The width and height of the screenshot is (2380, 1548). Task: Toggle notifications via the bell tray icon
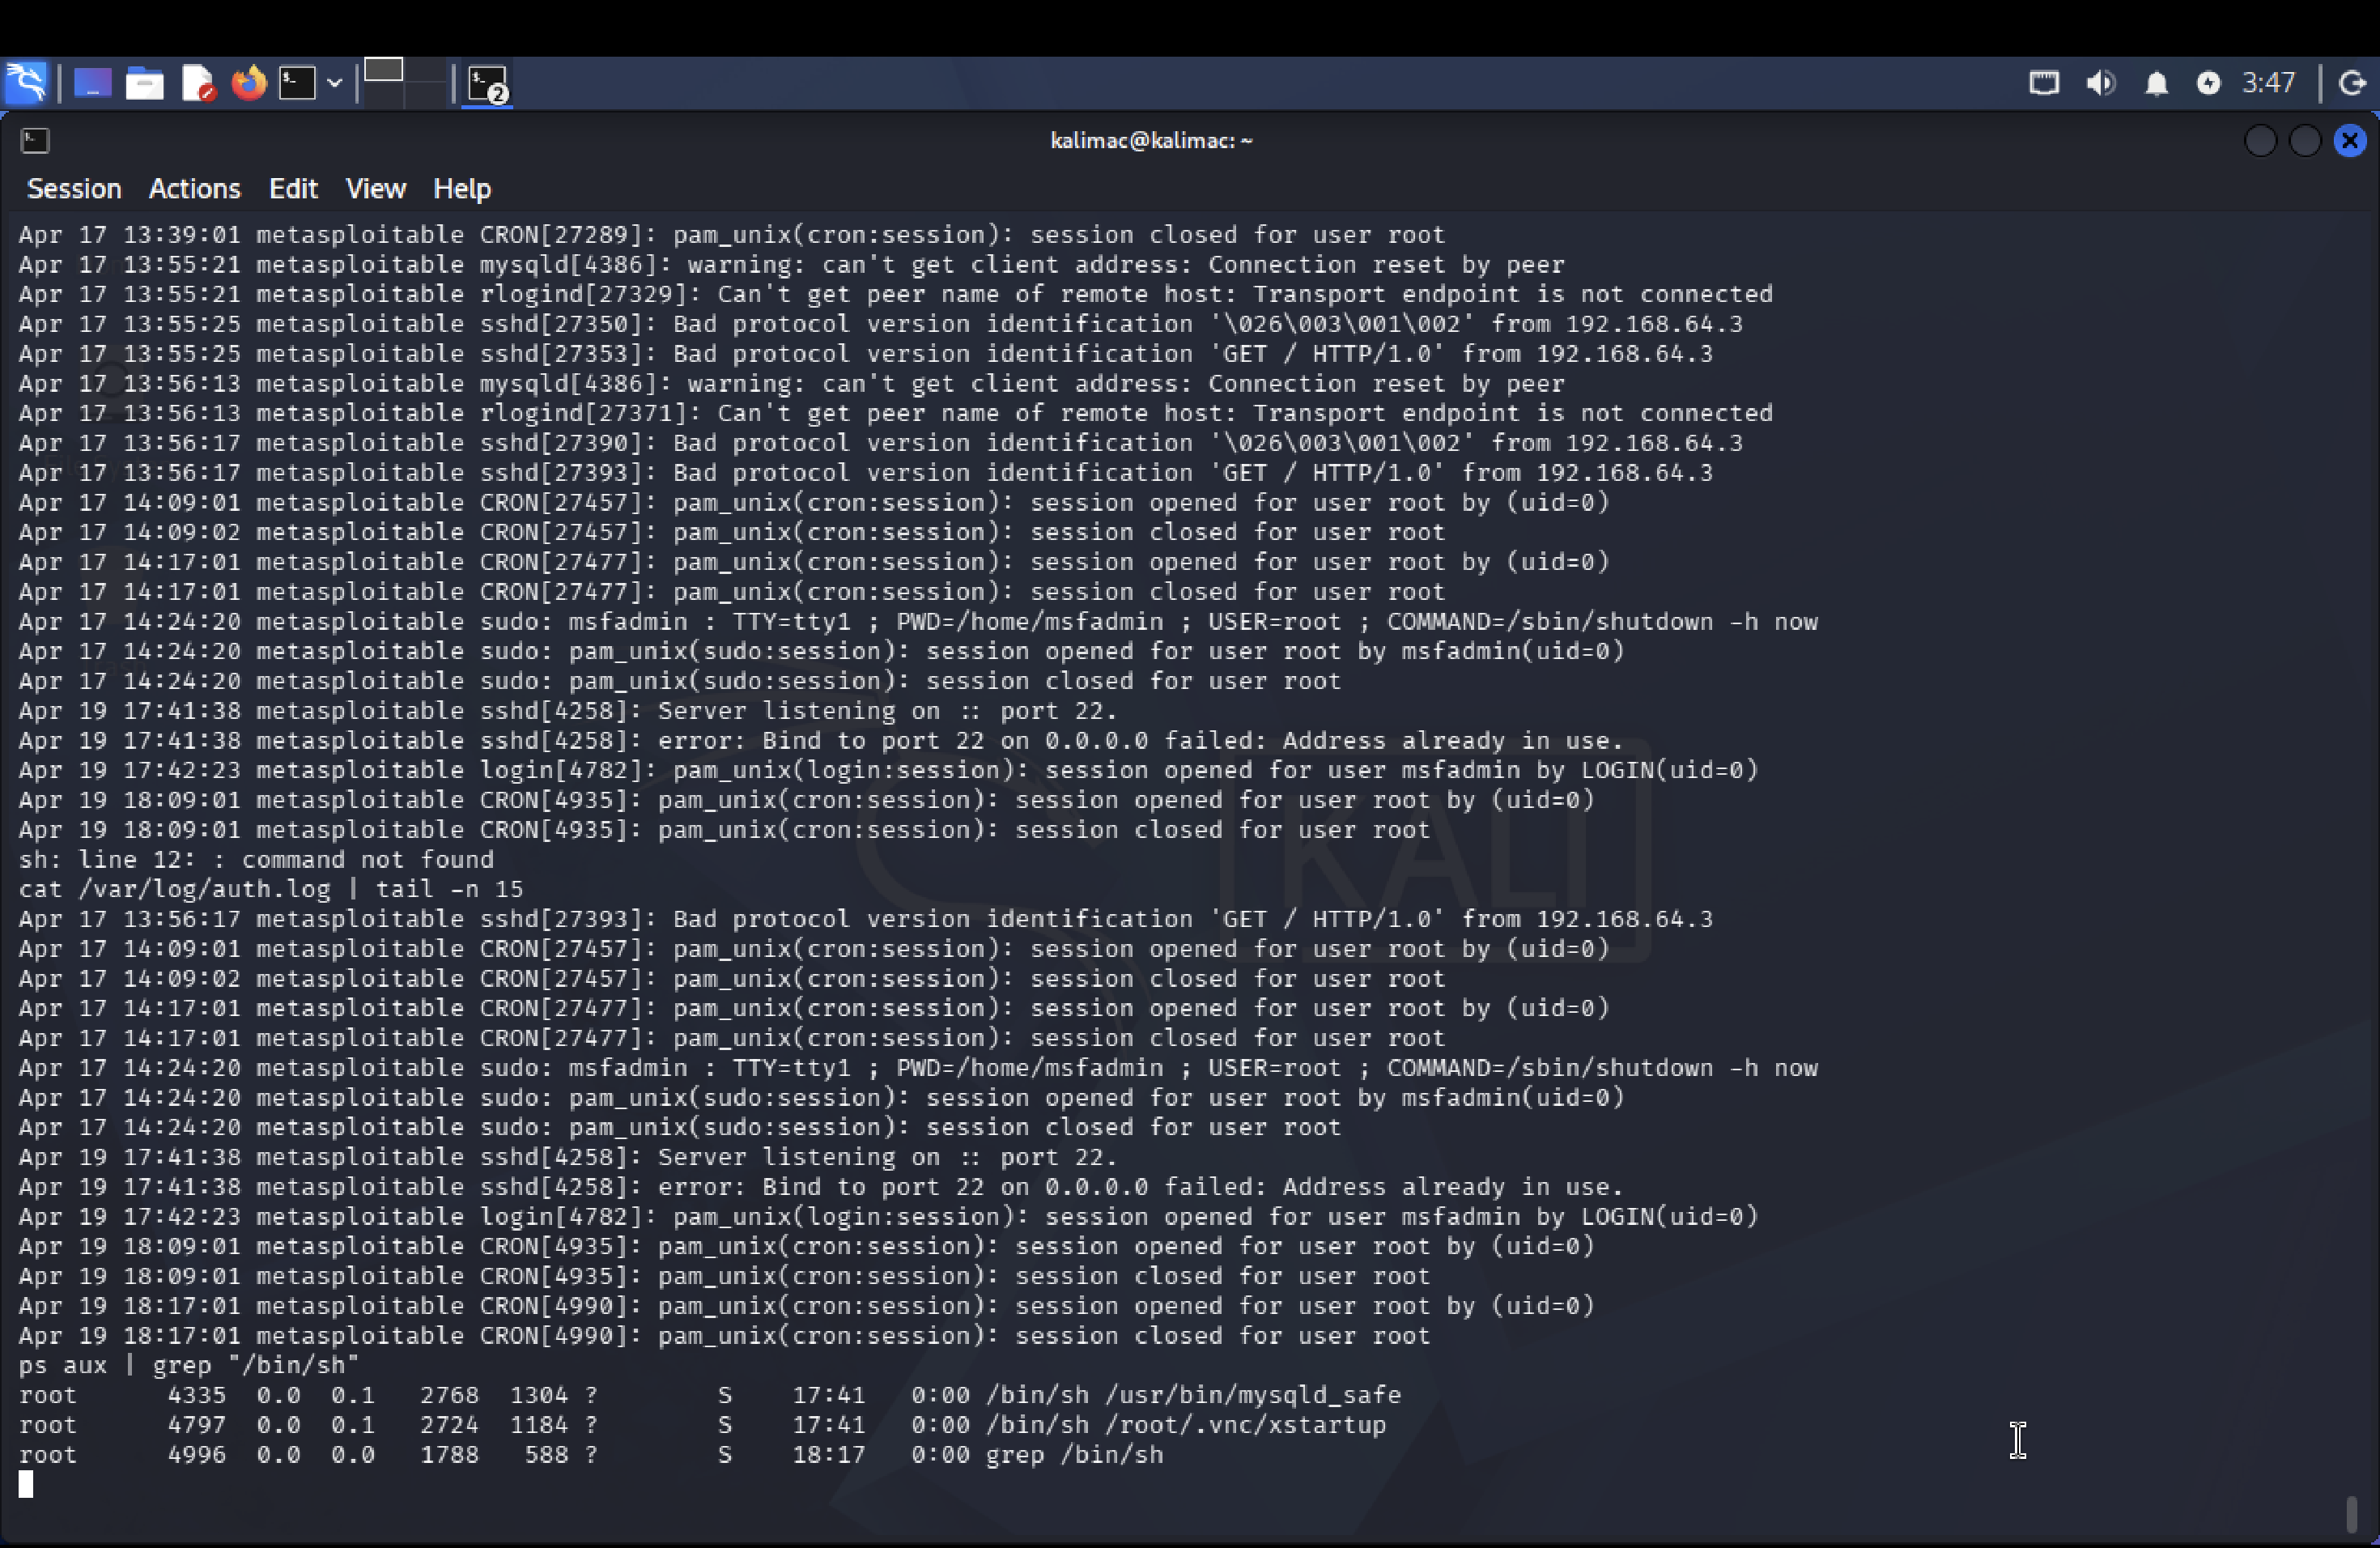coord(2157,83)
